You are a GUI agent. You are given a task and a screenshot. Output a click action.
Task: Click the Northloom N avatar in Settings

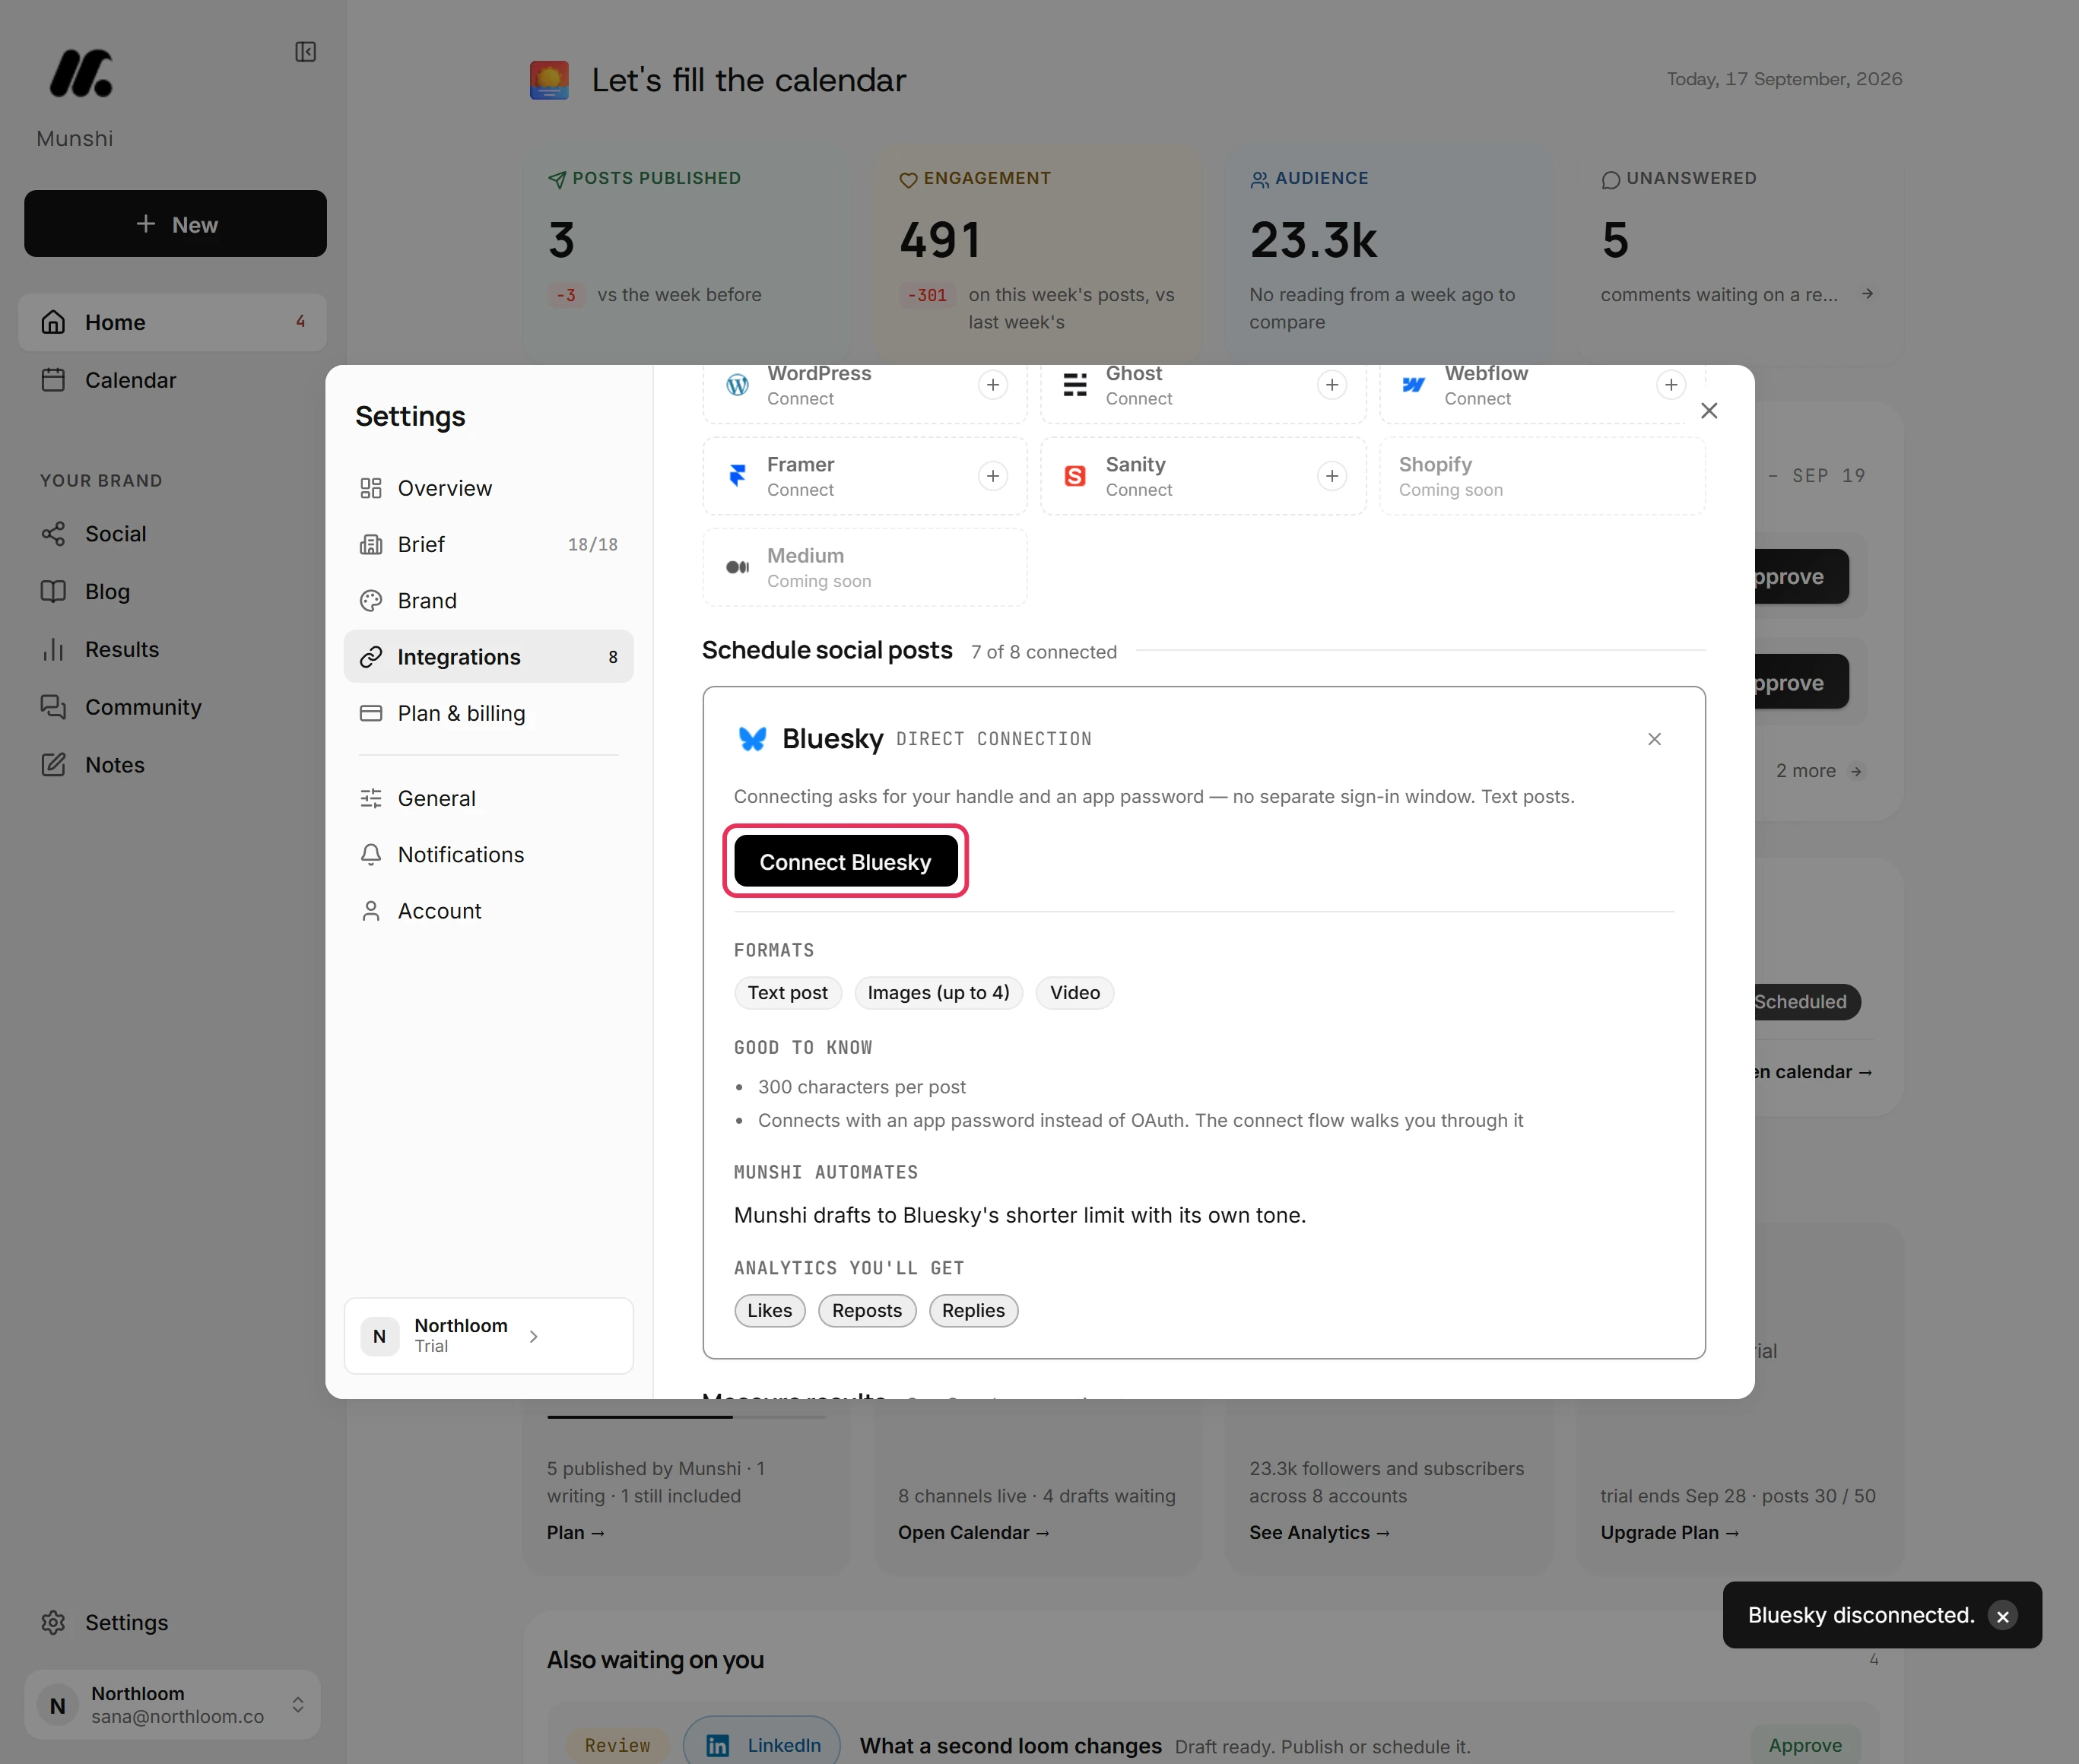pos(379,1336)
